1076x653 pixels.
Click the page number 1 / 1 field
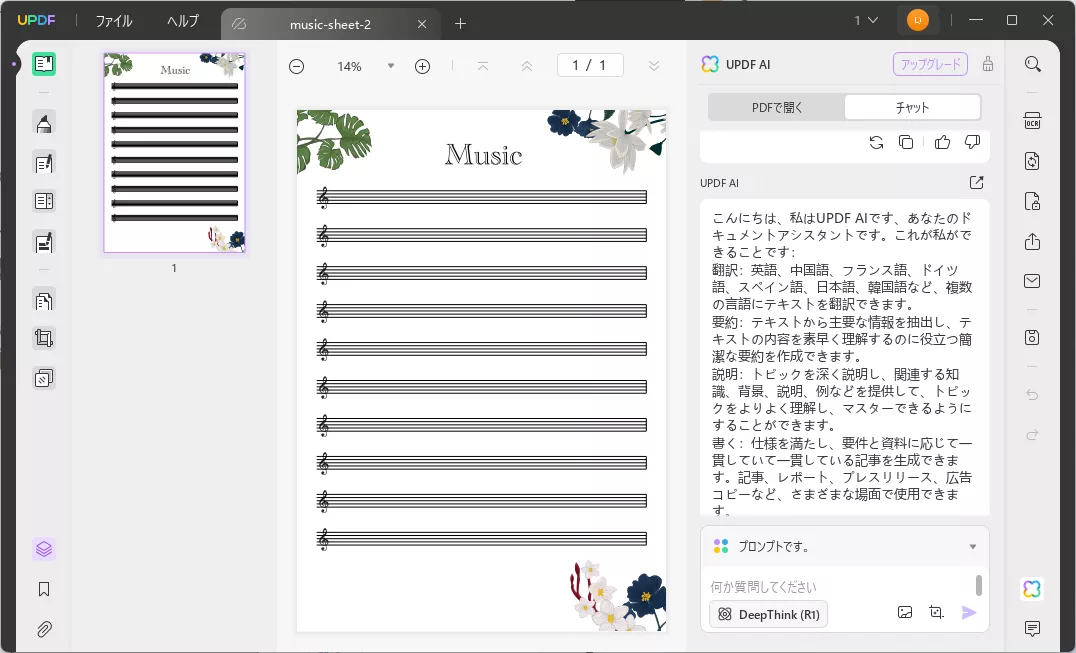point(589,65)
